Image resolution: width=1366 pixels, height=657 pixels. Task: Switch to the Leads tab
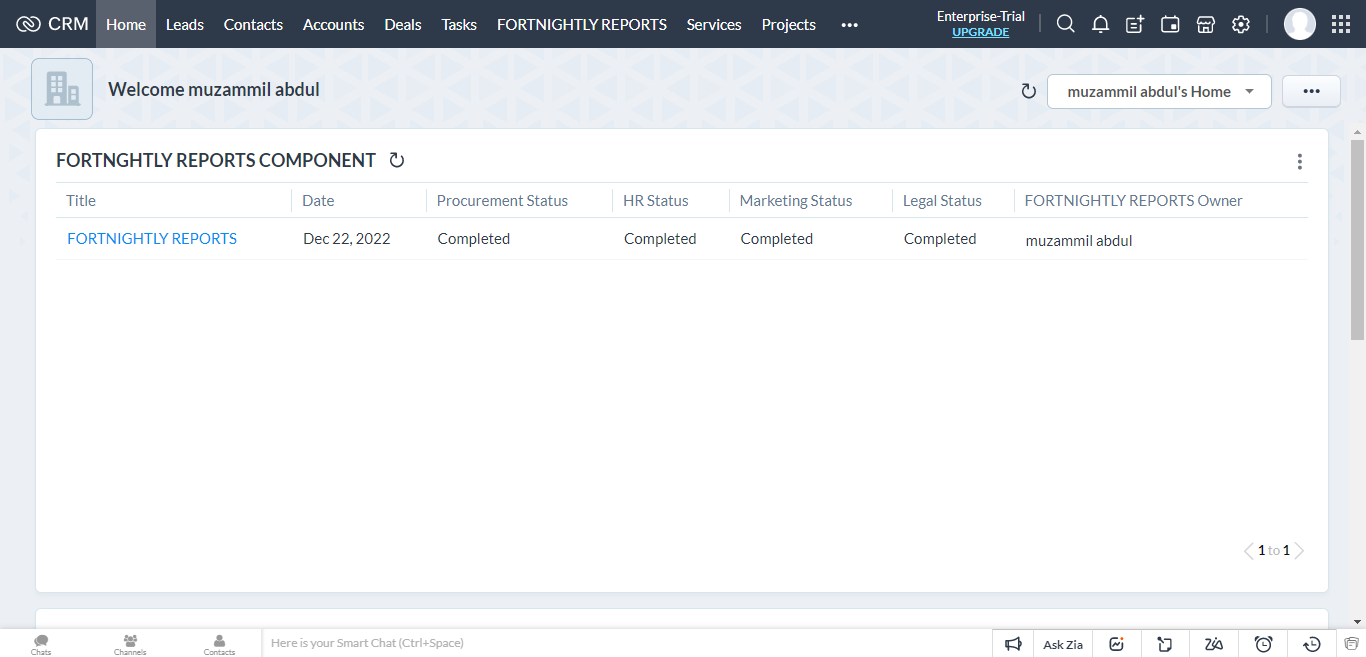(x=184, y=24)
